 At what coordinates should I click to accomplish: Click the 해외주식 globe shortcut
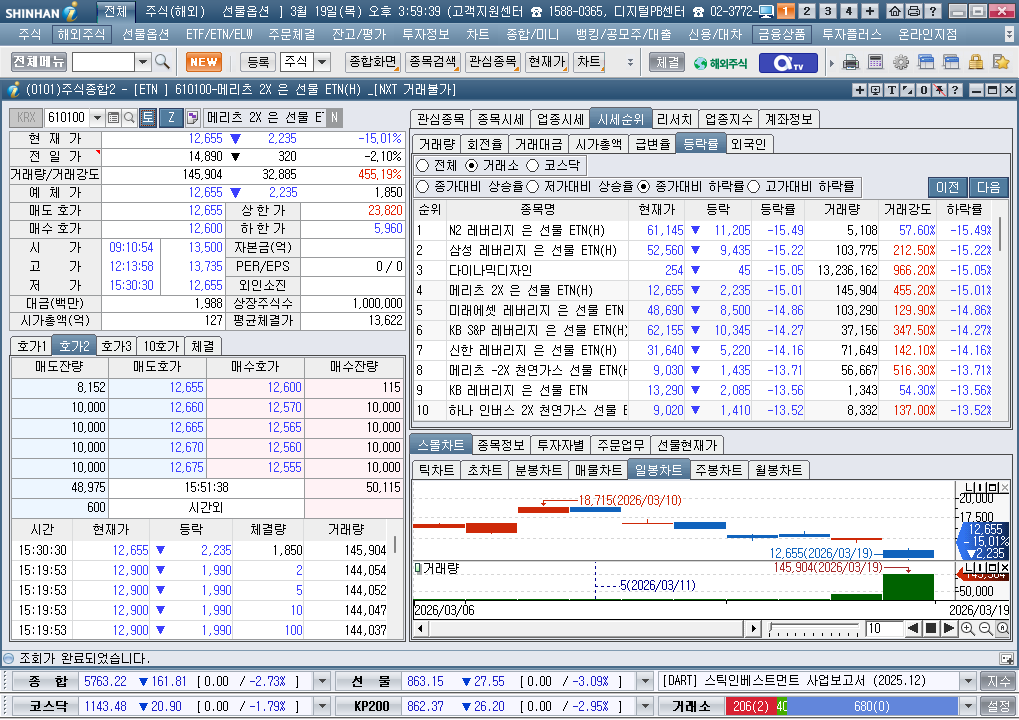coord(720,63)
